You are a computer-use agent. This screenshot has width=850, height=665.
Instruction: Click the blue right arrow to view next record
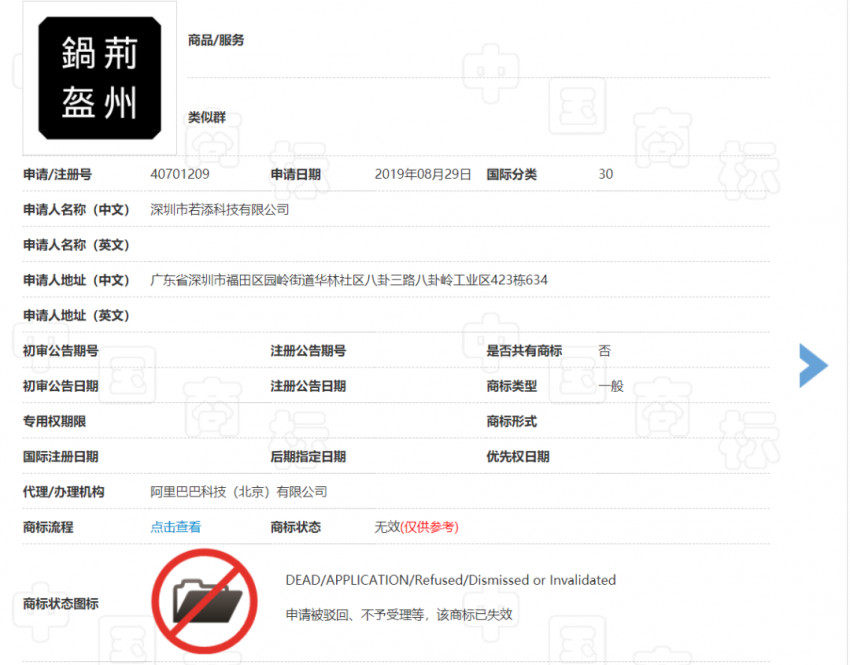click(x=815, y=366)
